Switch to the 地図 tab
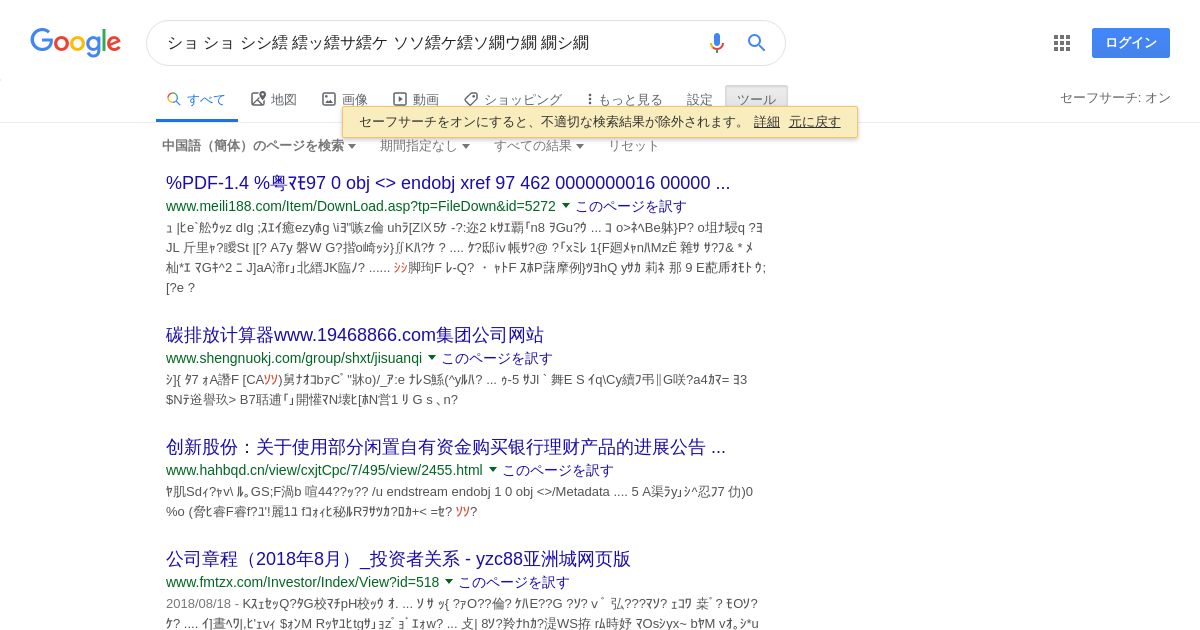1200x630 pixels. (x=274, y=100)
